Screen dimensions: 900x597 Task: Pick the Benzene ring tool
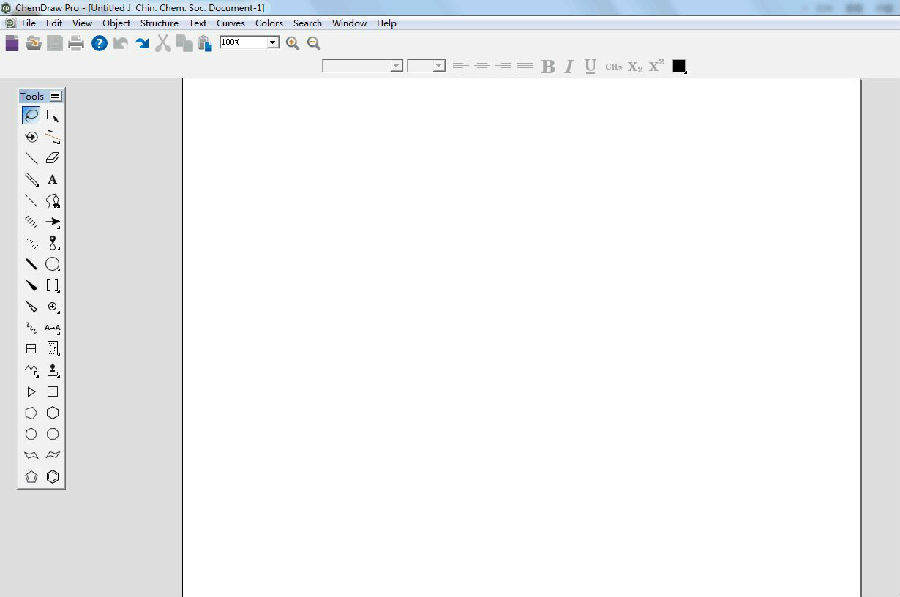[x=53, y=477]
